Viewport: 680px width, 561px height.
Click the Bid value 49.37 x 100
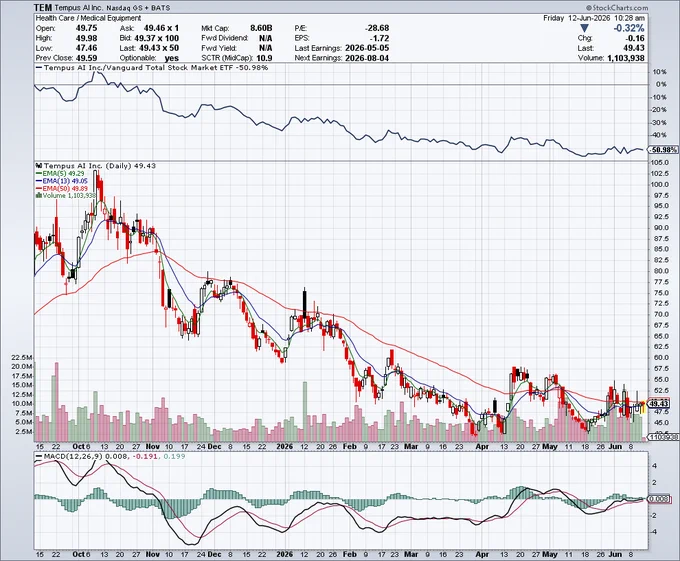pyautogui.click(x=155, y=38)
